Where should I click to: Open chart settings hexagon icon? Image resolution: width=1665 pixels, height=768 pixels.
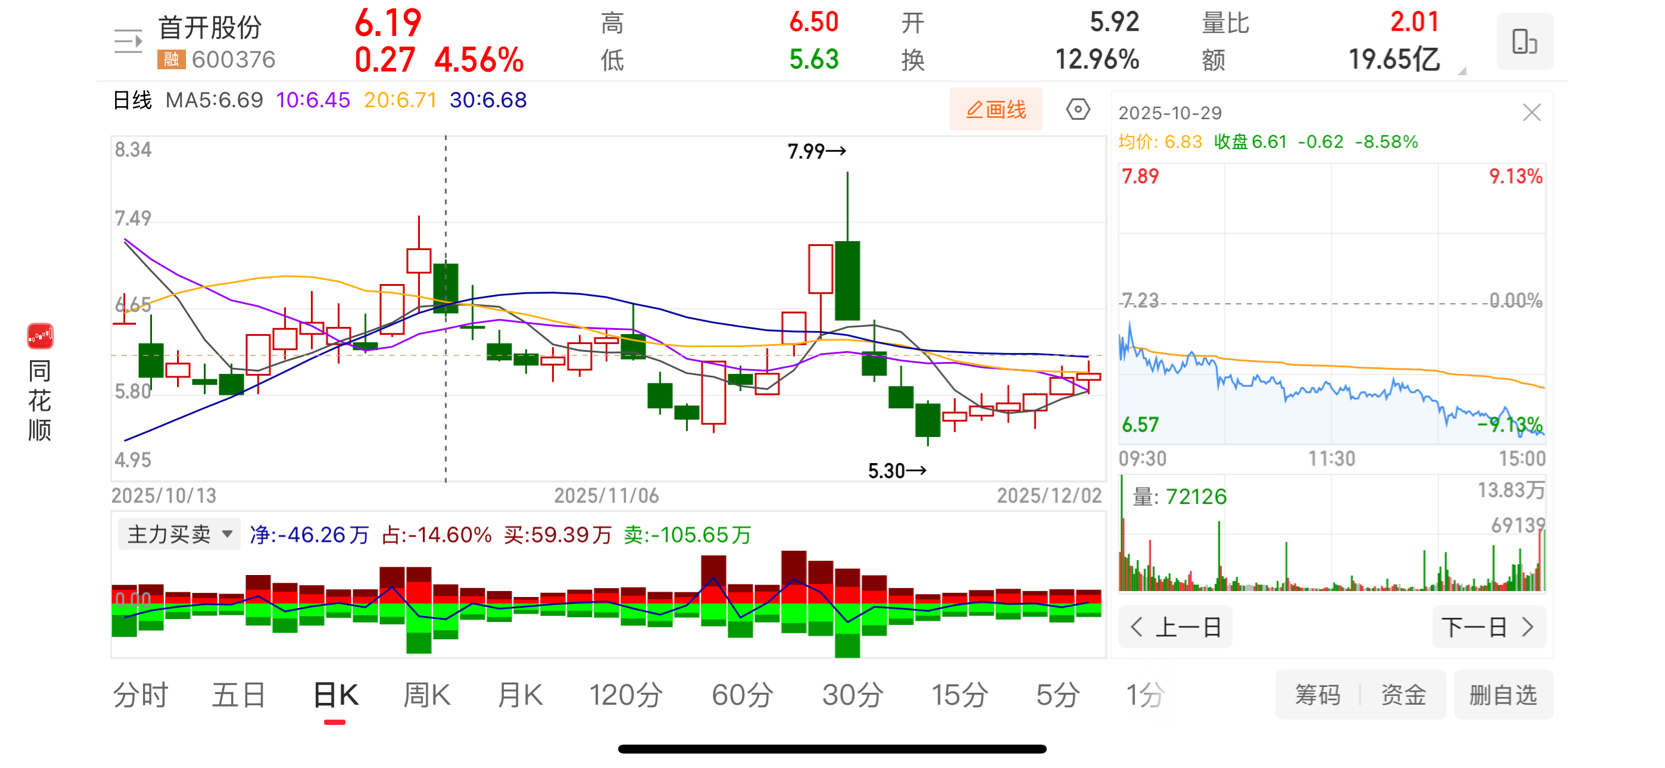tap(1078, 109)
